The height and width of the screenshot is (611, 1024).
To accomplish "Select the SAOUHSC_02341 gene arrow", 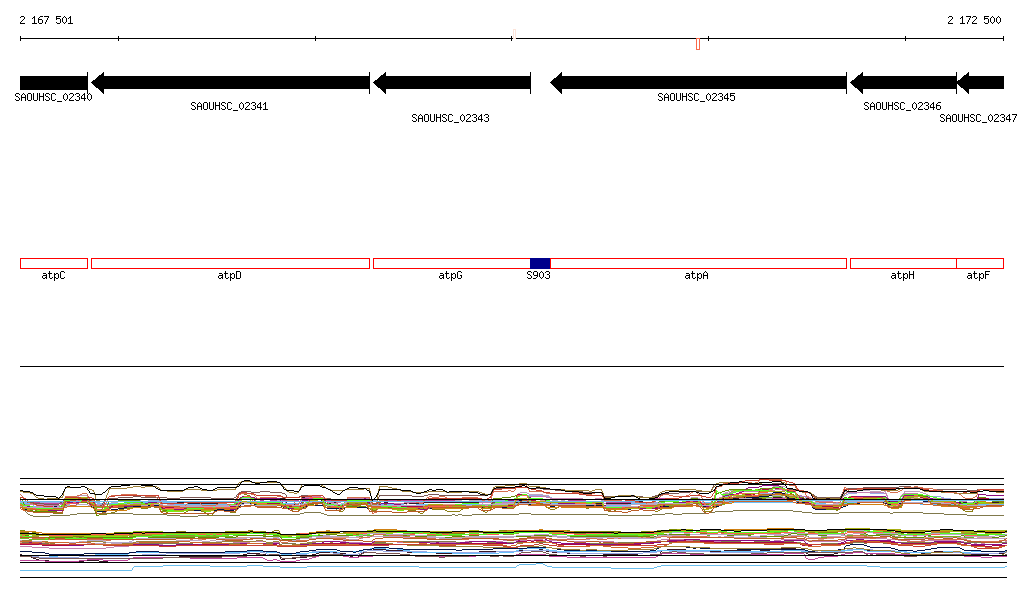I will pos(231,83).
